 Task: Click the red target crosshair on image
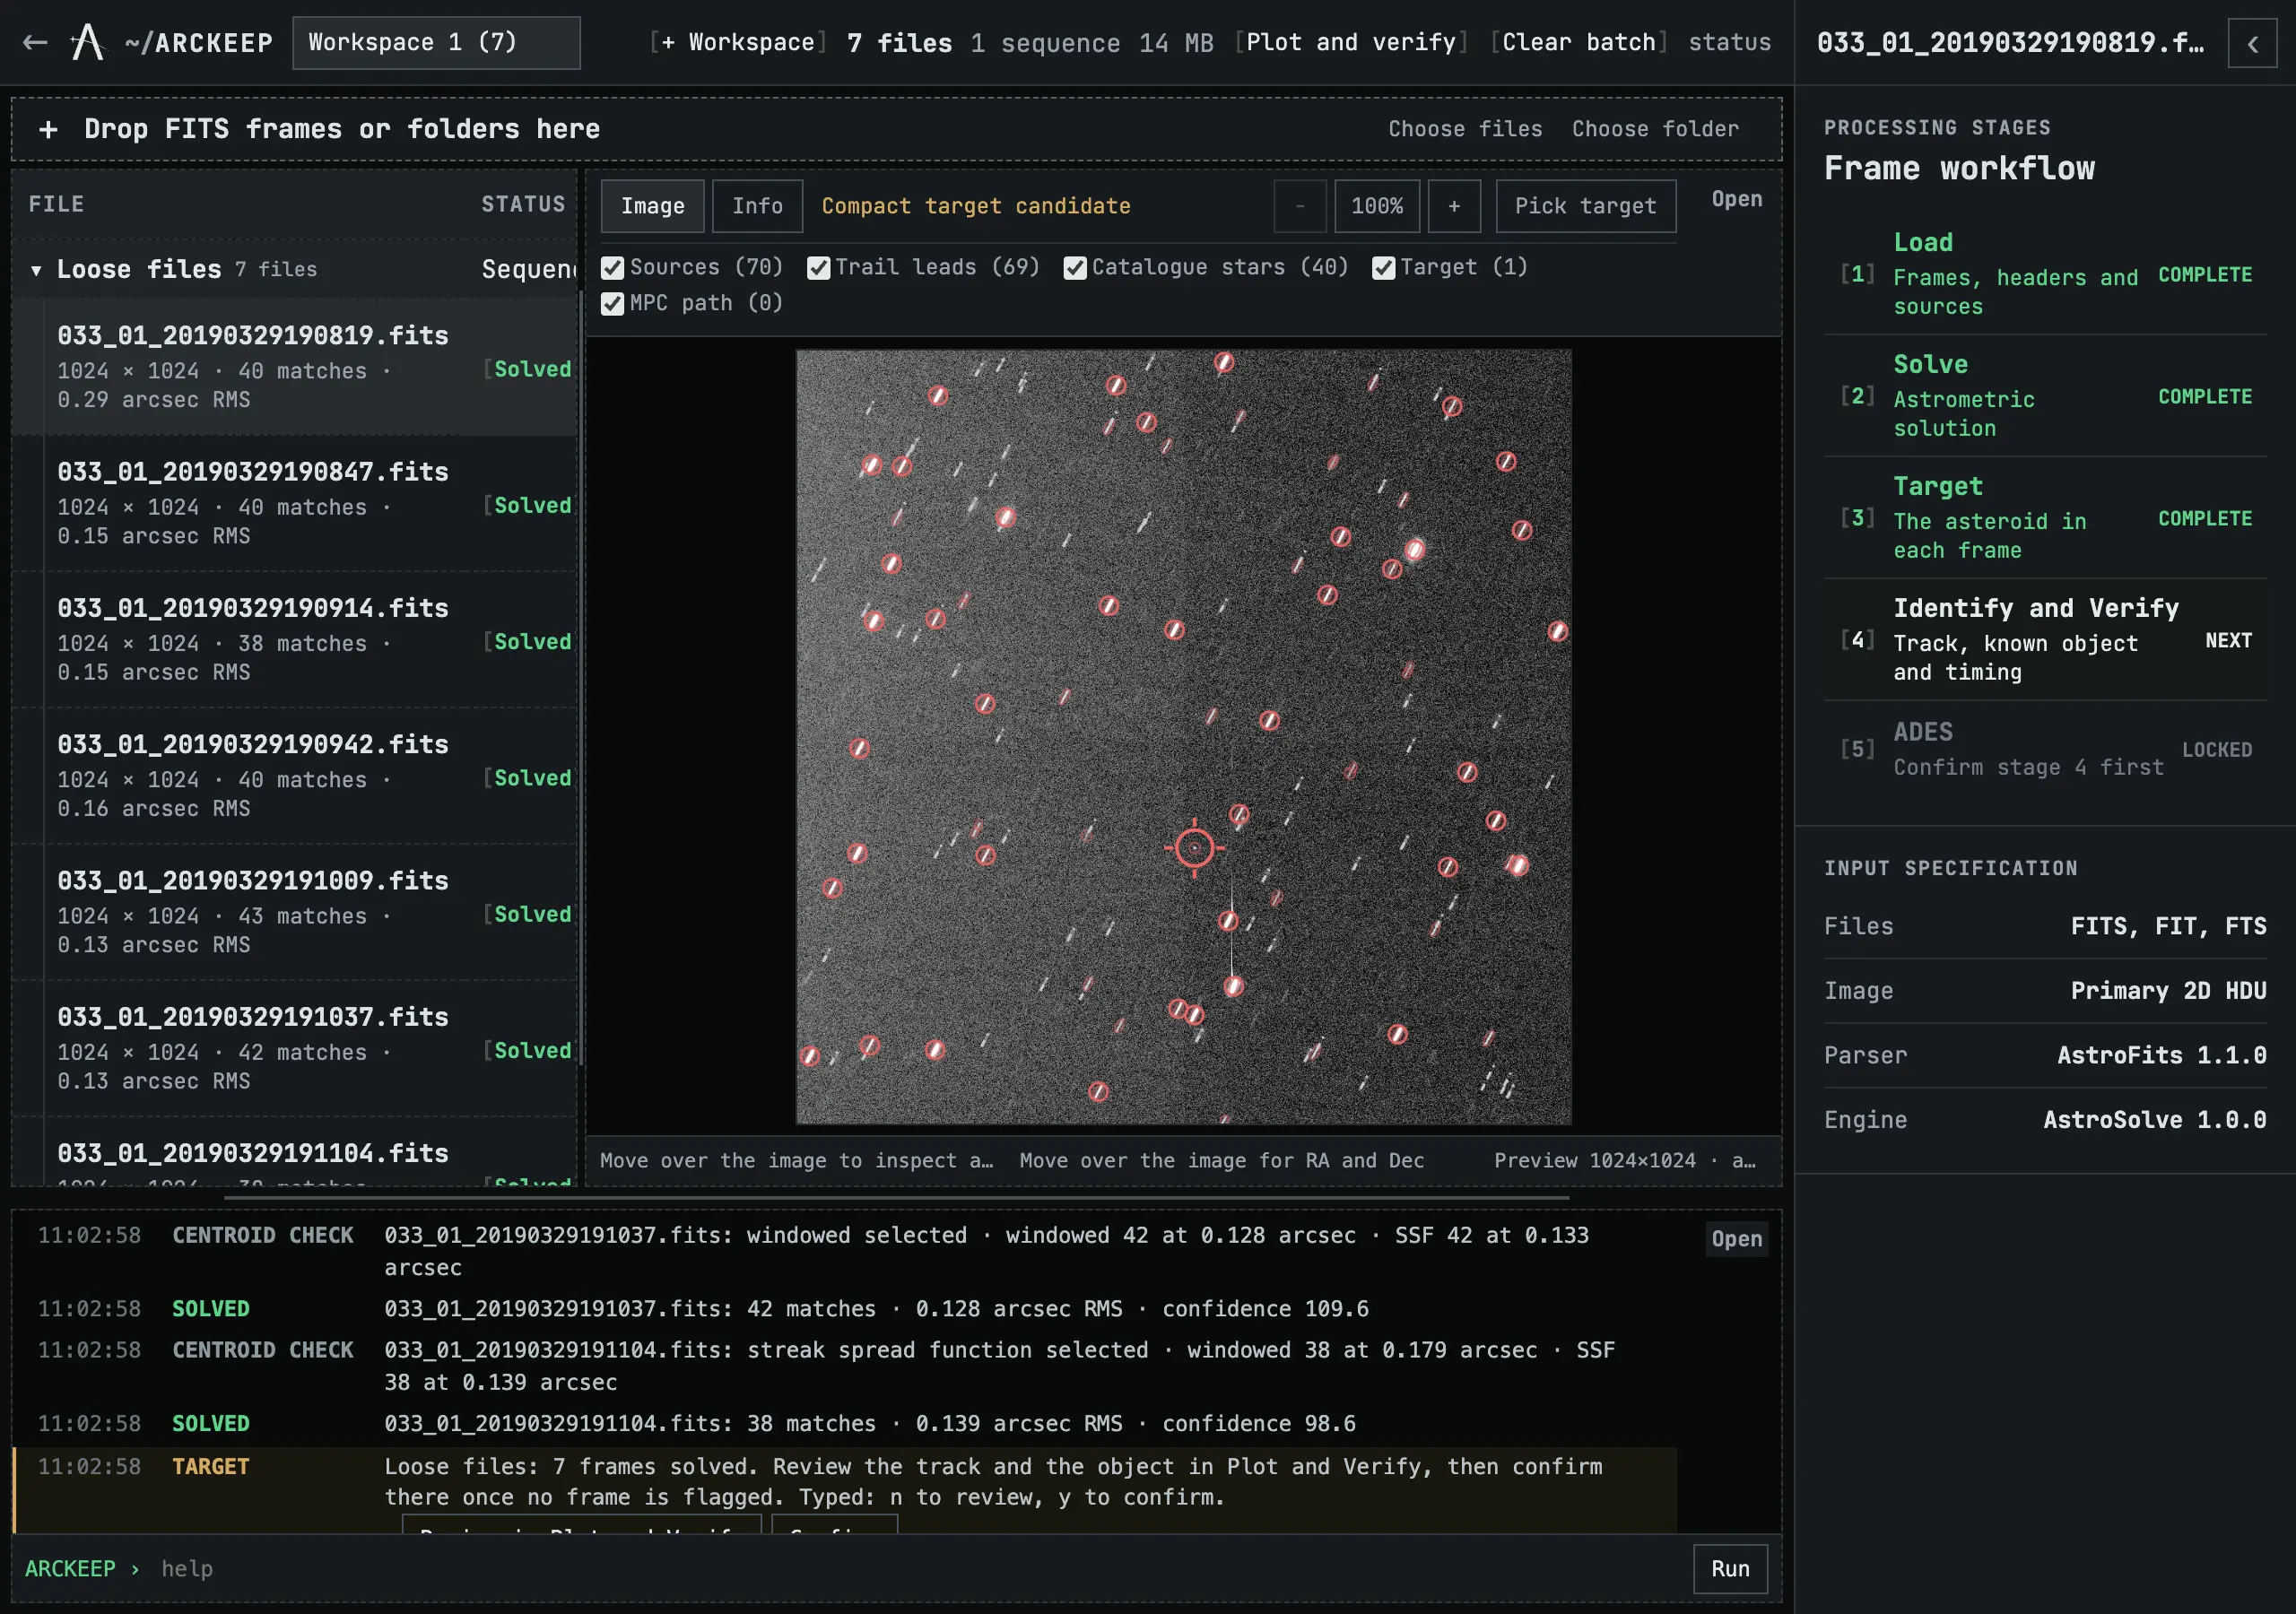1194,848
